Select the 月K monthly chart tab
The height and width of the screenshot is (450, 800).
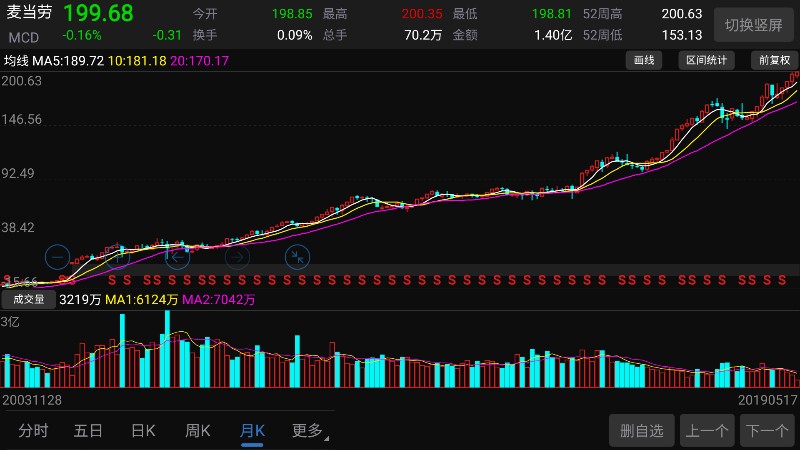click(x=252, y=431)
